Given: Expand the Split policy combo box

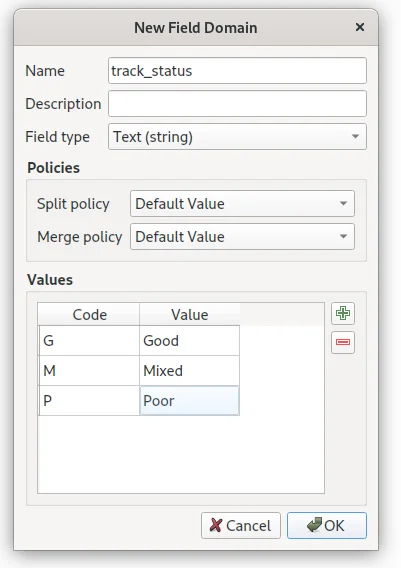Looking at the screenshot, I should [242, 204].
